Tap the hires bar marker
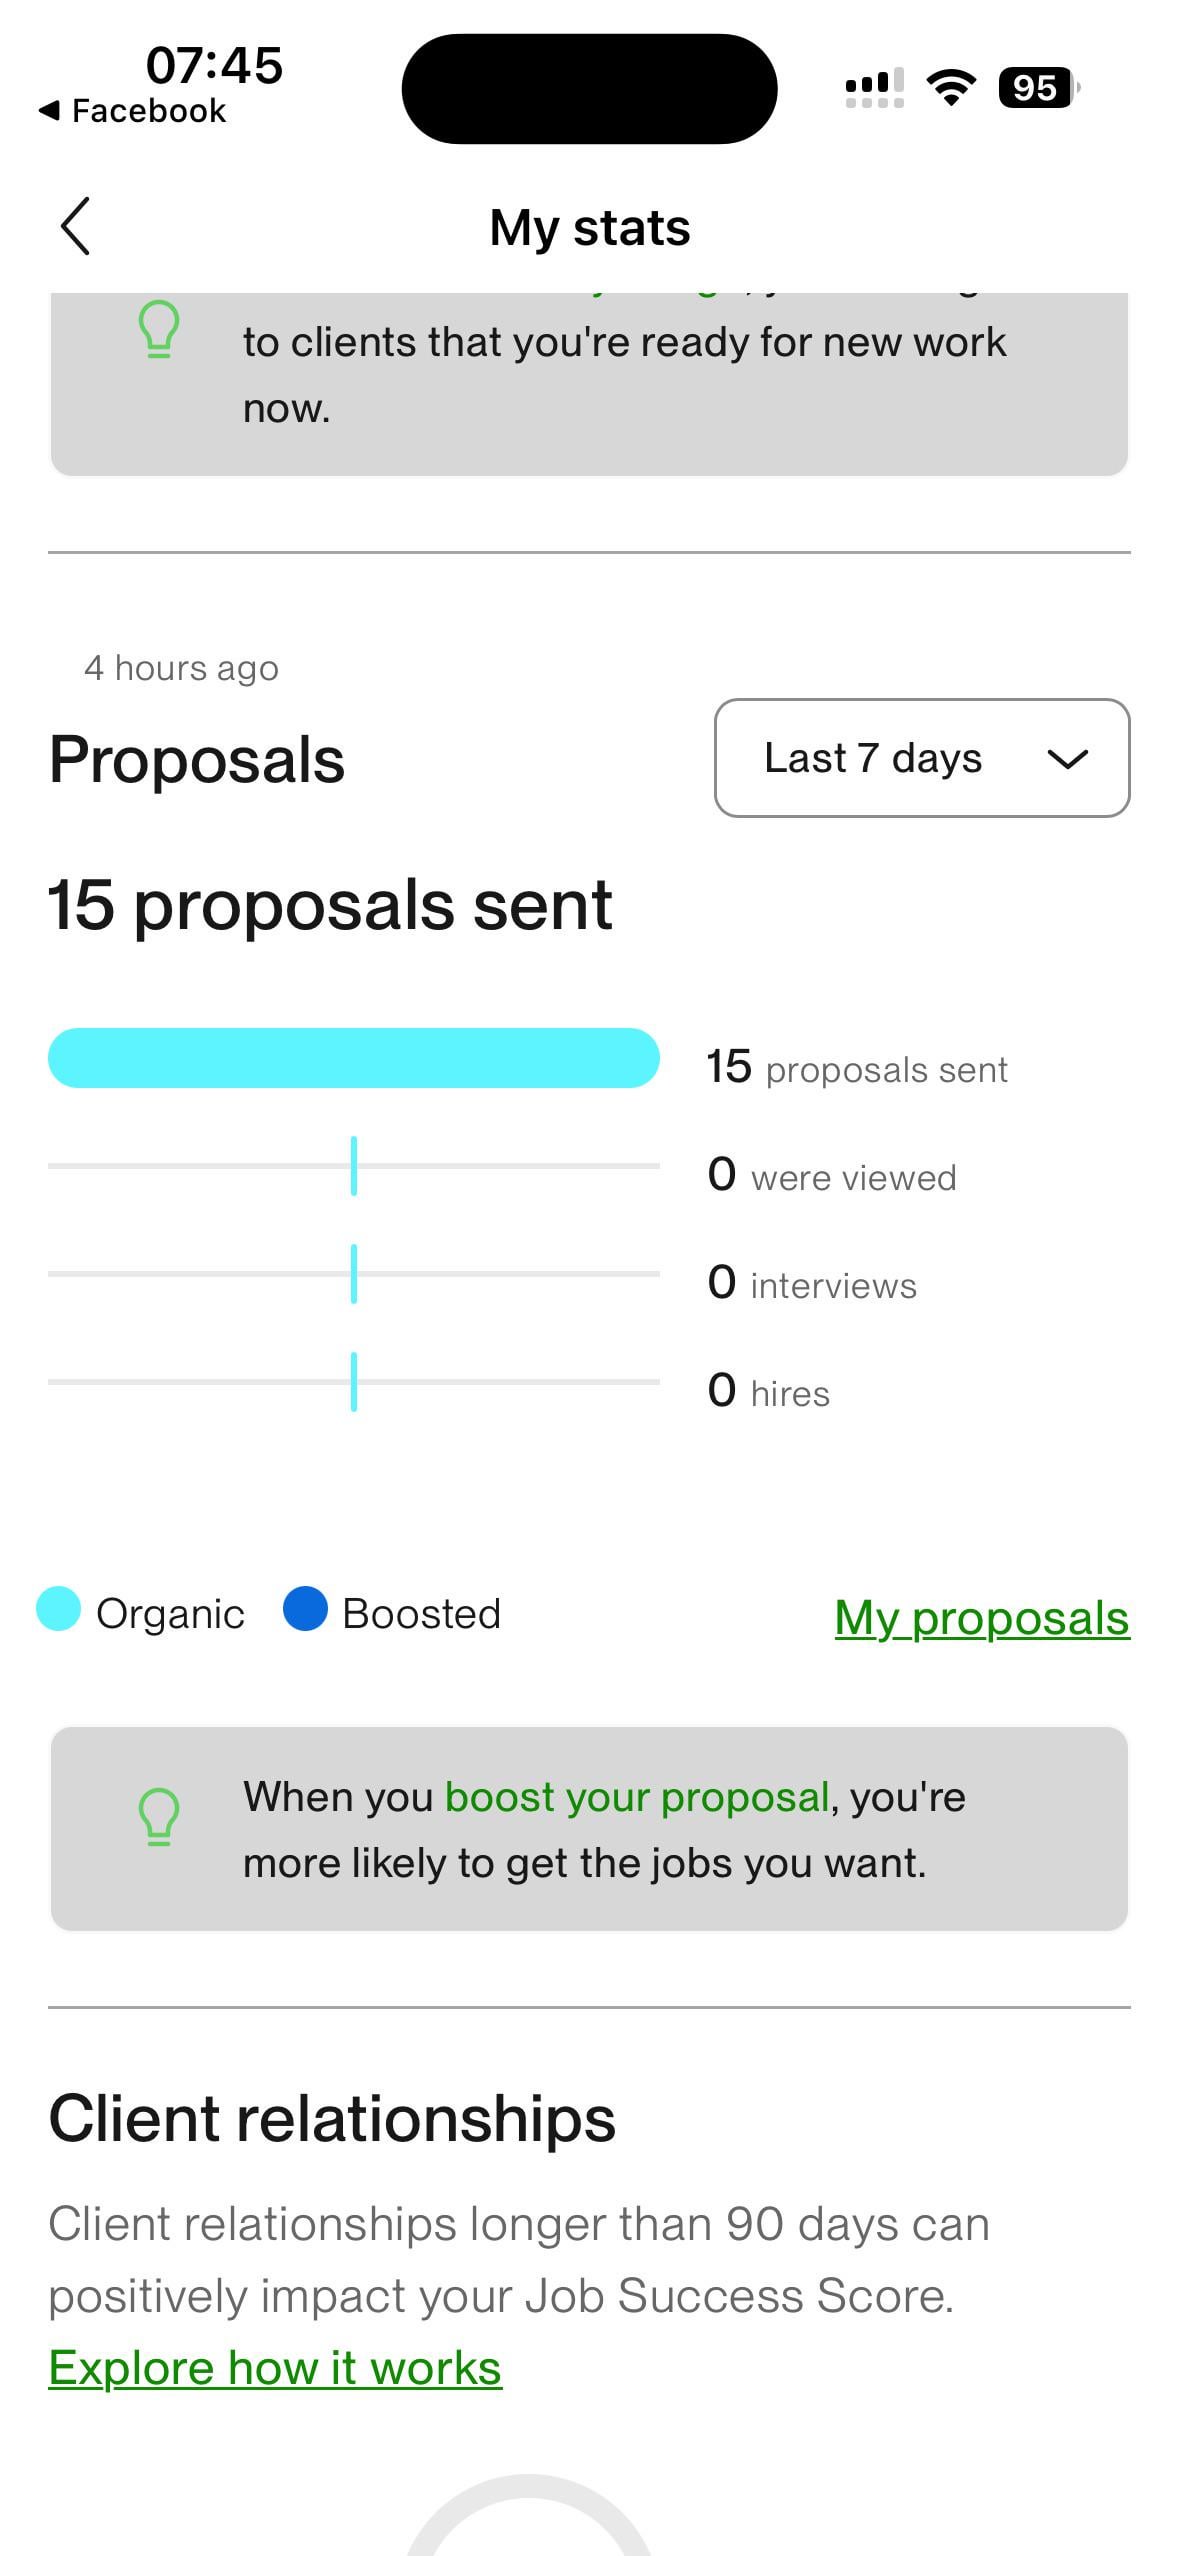Viewport: 1179px width, 2556px height. coord(354,1382)
